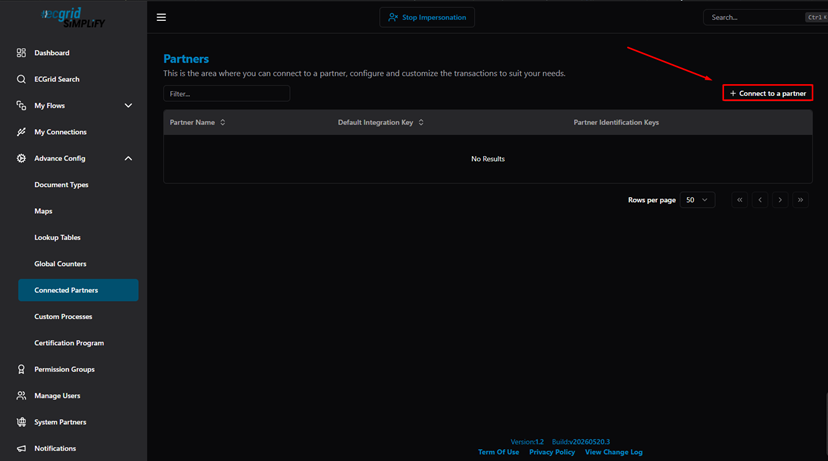Go to first page of results
This screenshot has width=828, height=461.
[x=740, y=200]
